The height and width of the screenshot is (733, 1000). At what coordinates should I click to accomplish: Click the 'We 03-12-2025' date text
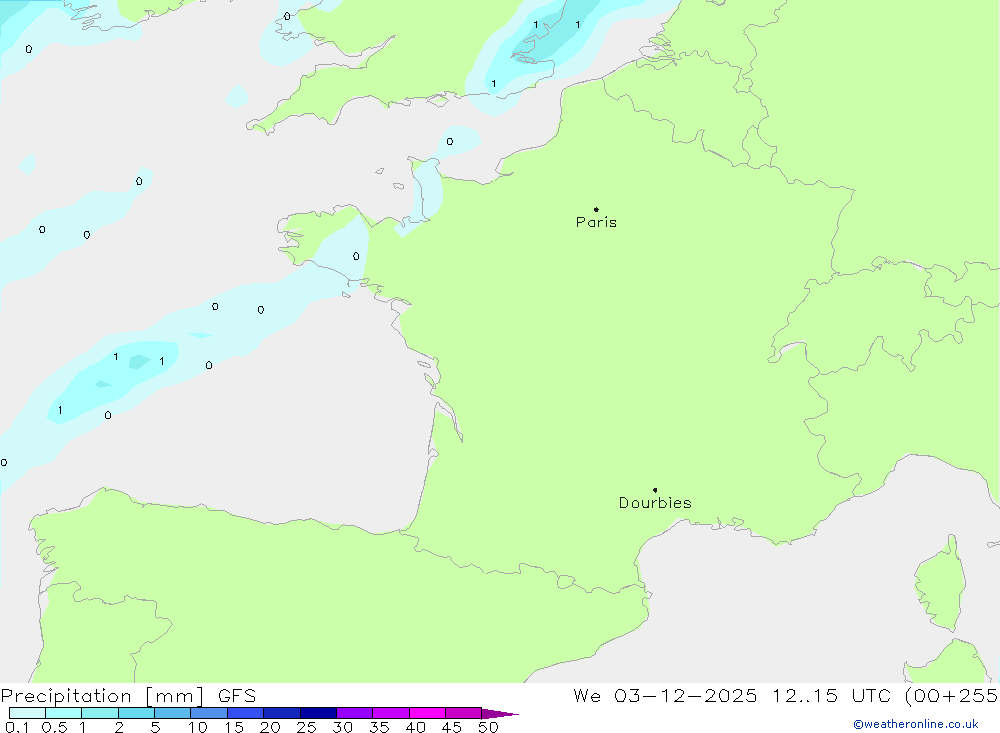click(665, 696)
